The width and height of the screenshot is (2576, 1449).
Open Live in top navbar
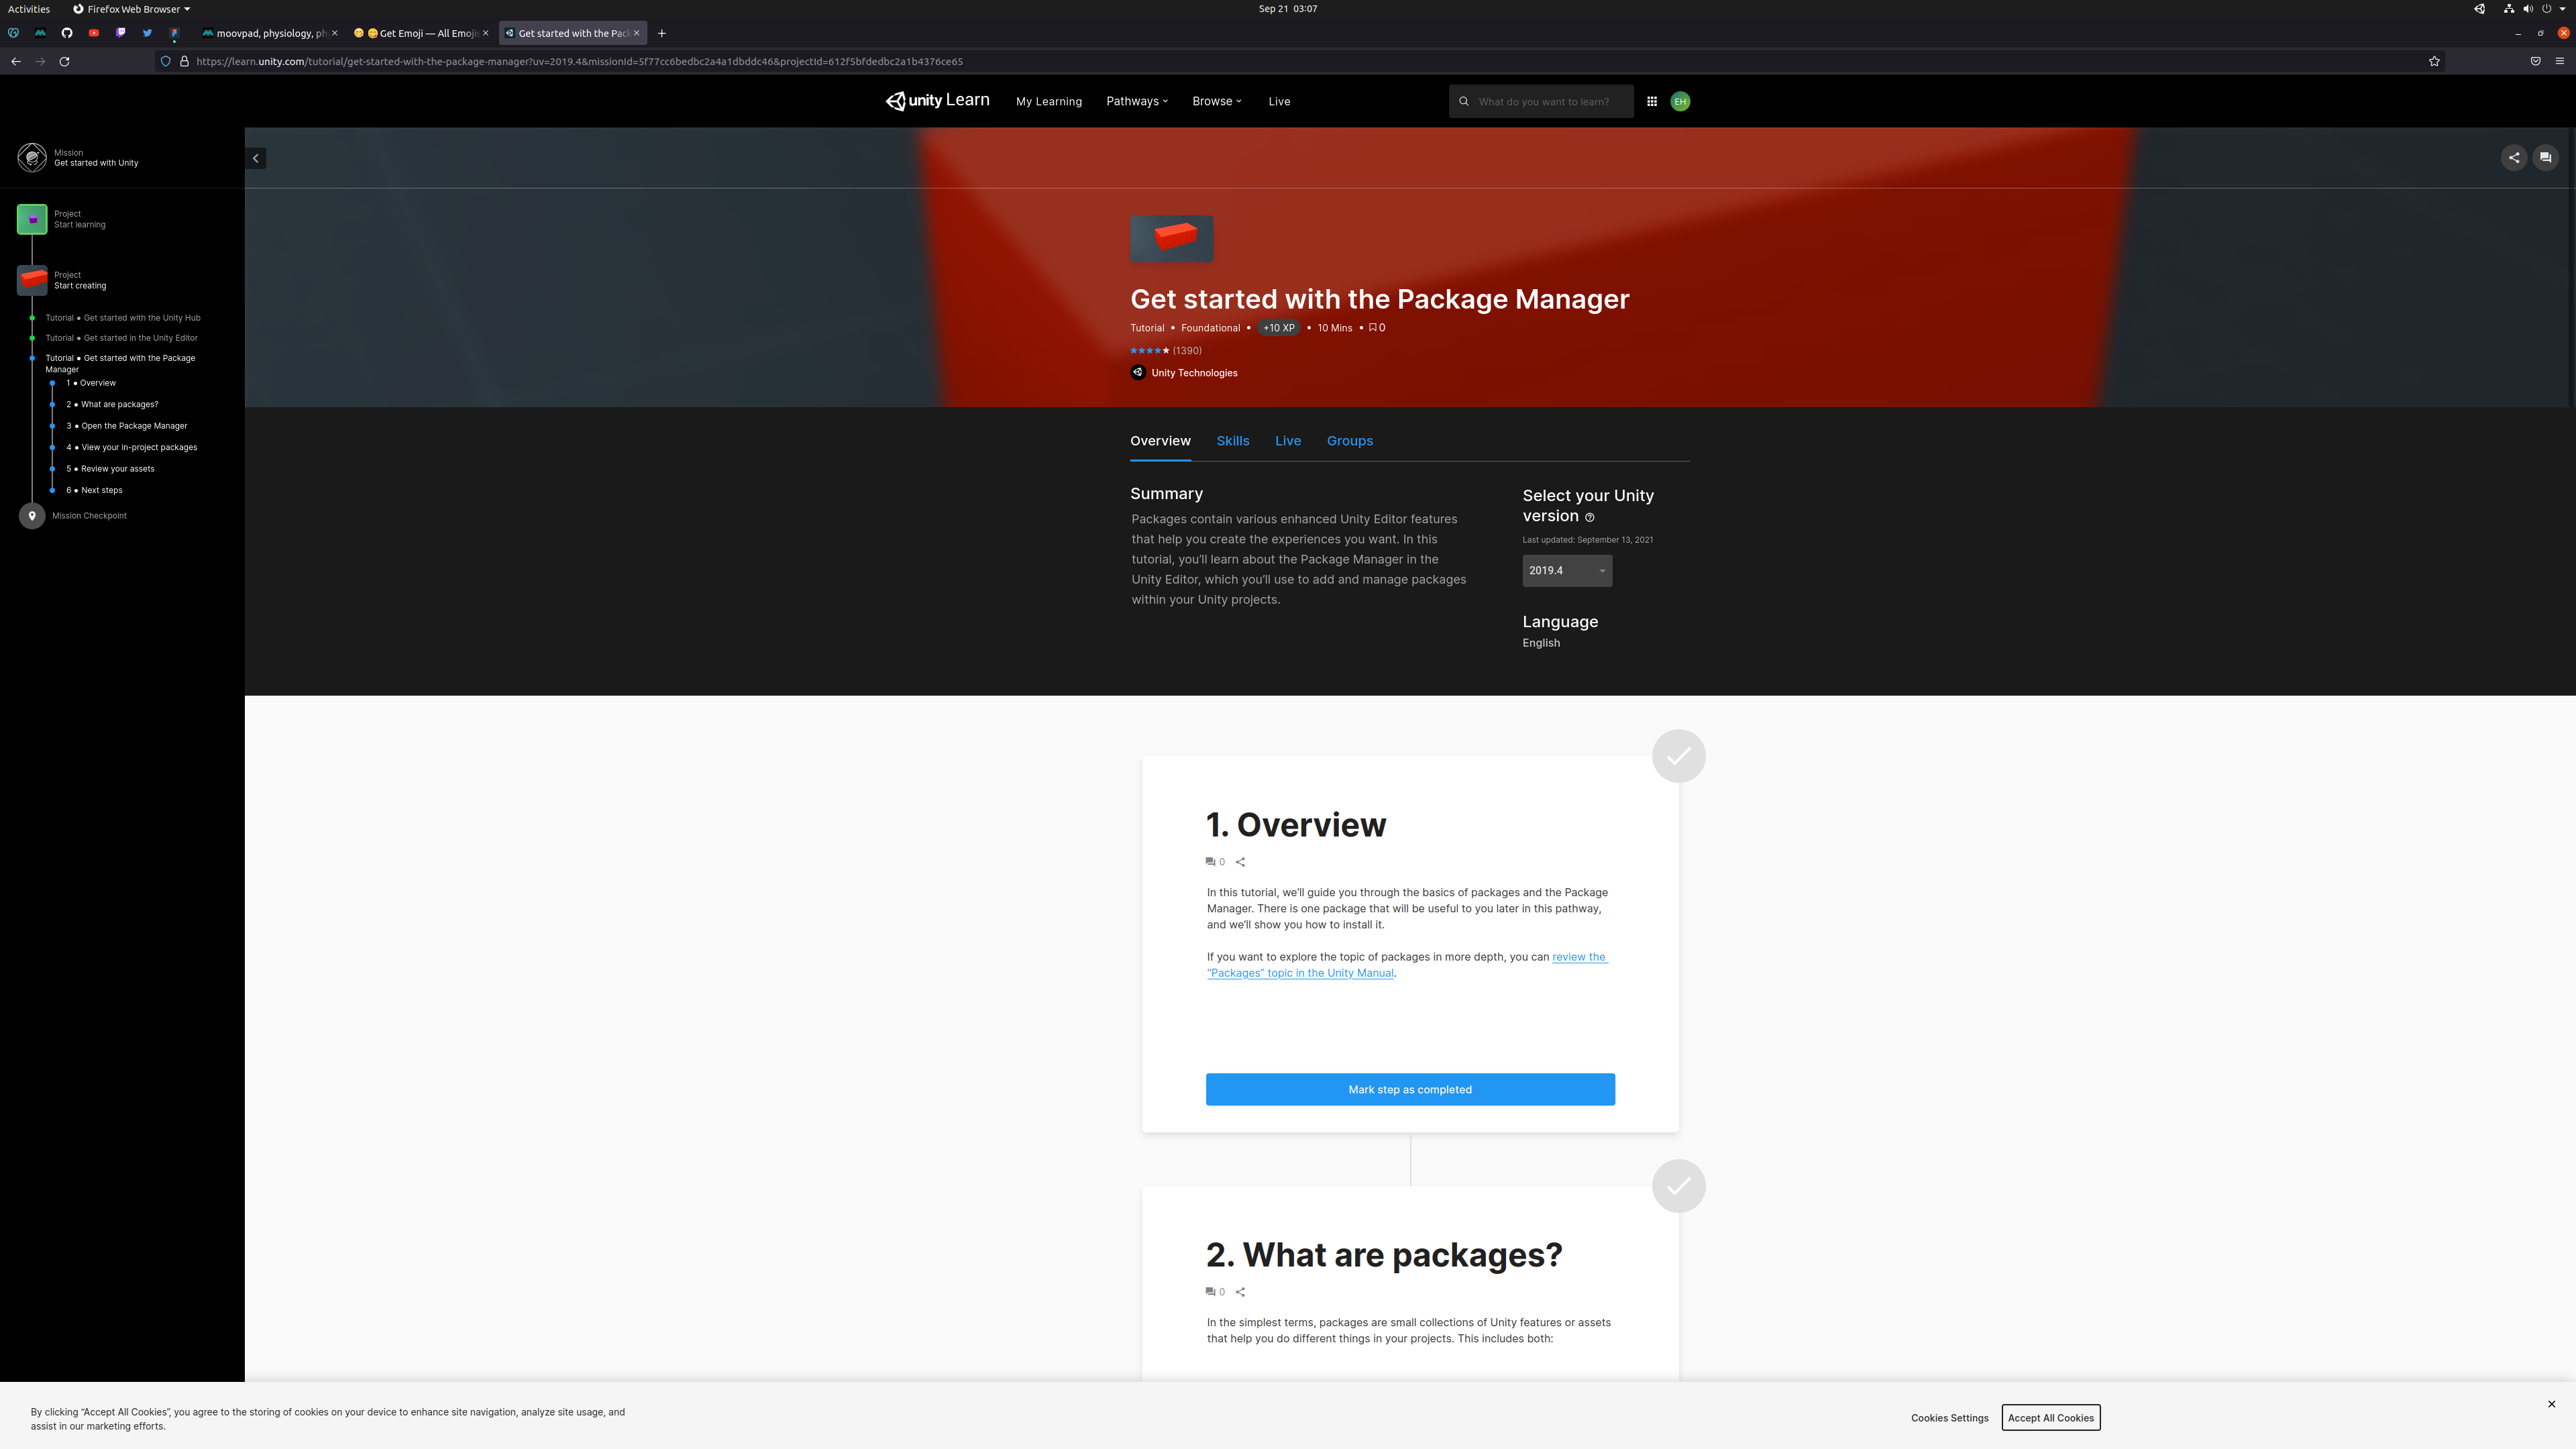(x=1279, y=101)
